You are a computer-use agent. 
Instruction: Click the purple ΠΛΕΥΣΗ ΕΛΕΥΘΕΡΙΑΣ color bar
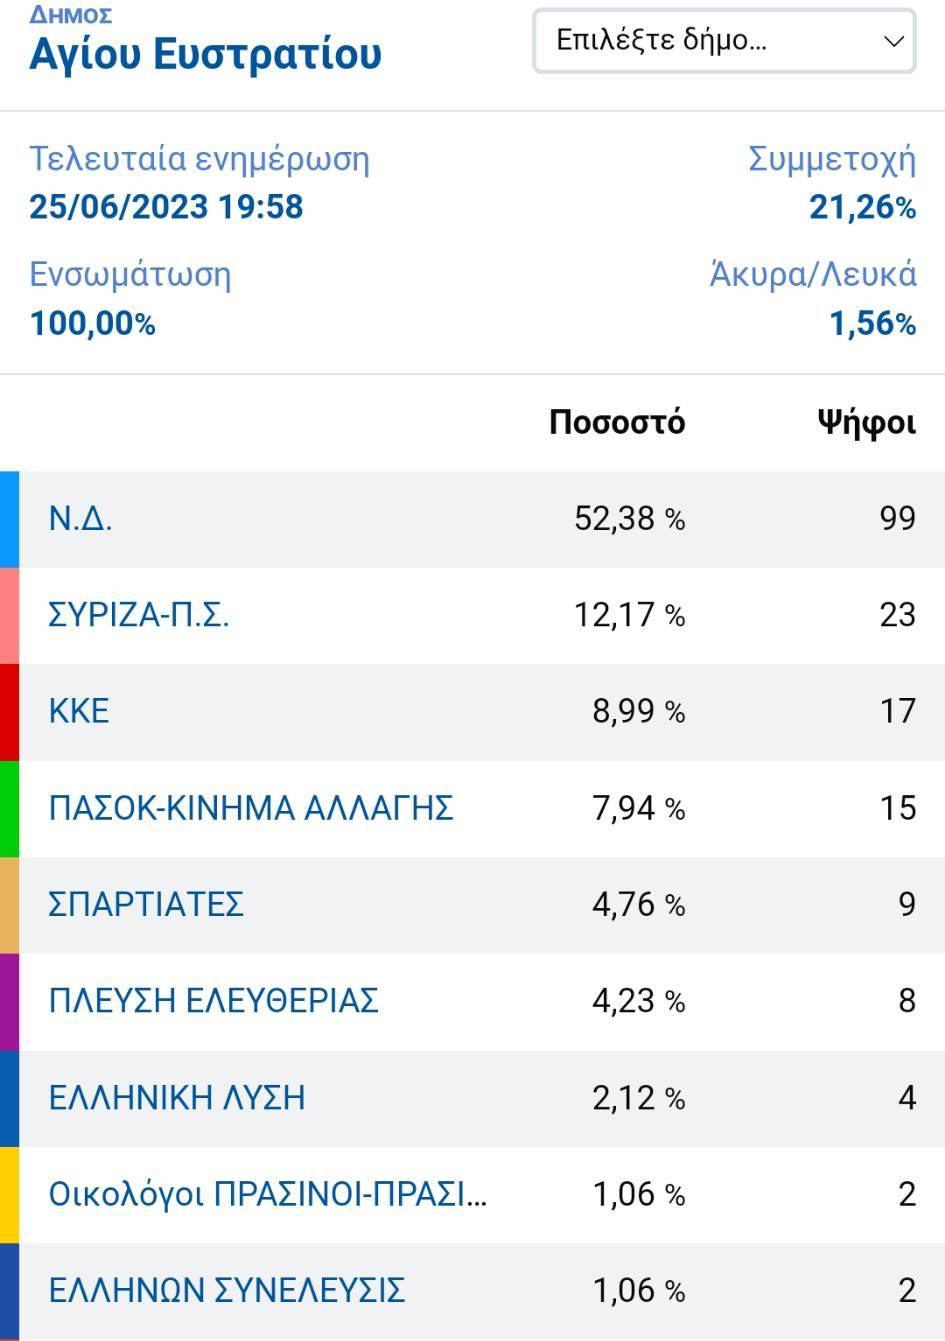pyautogui.click(x=9, y=1002)
